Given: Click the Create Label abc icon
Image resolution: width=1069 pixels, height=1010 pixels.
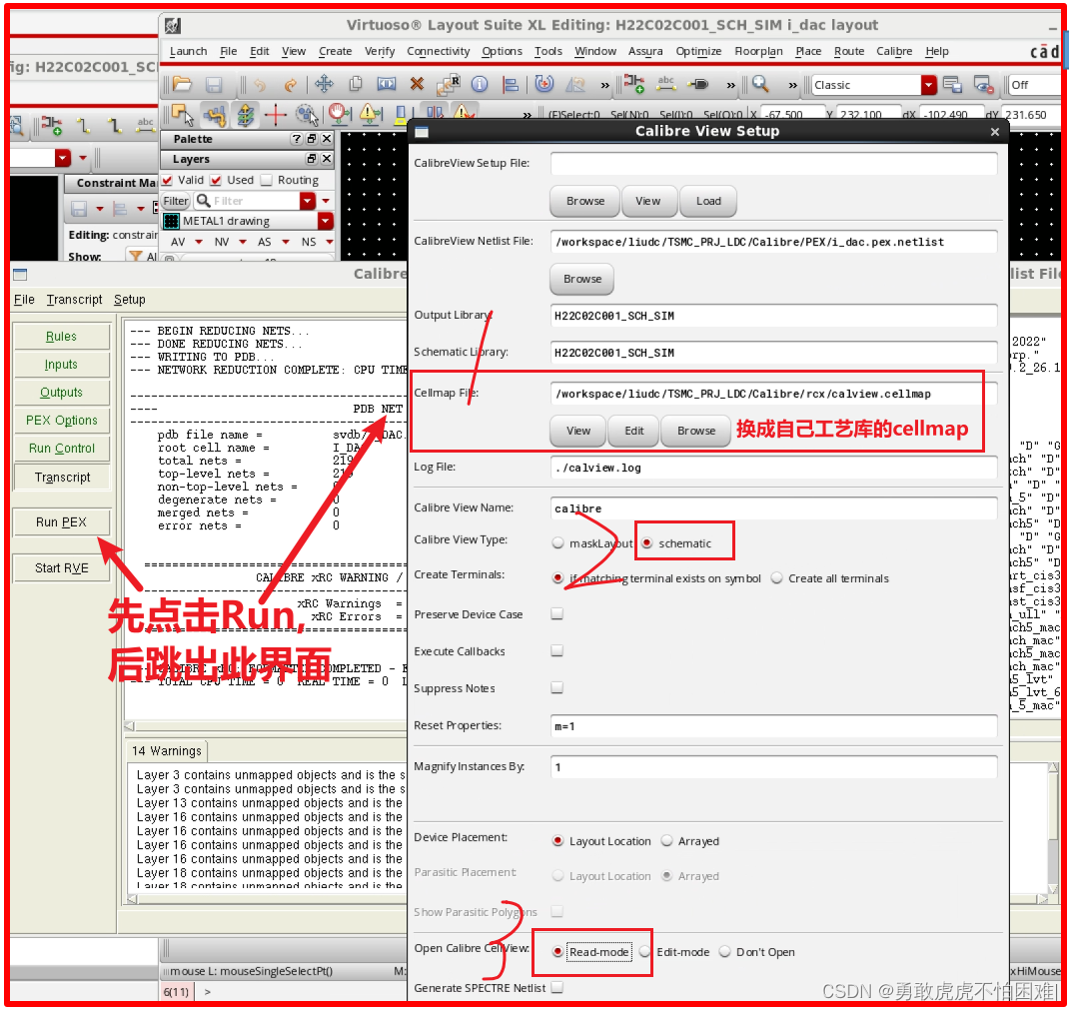Looking at the screenshot, I should pos(666,85).
